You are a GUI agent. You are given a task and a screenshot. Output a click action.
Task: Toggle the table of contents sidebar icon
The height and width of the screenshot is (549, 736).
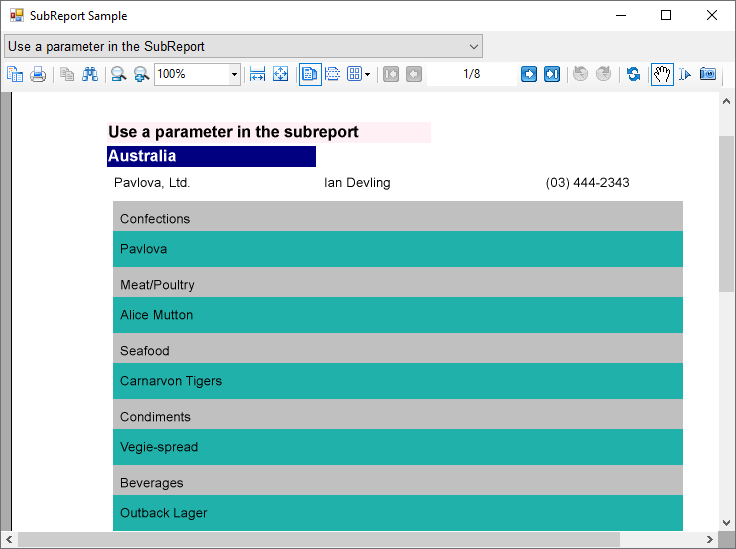click(x=15, y=74)
